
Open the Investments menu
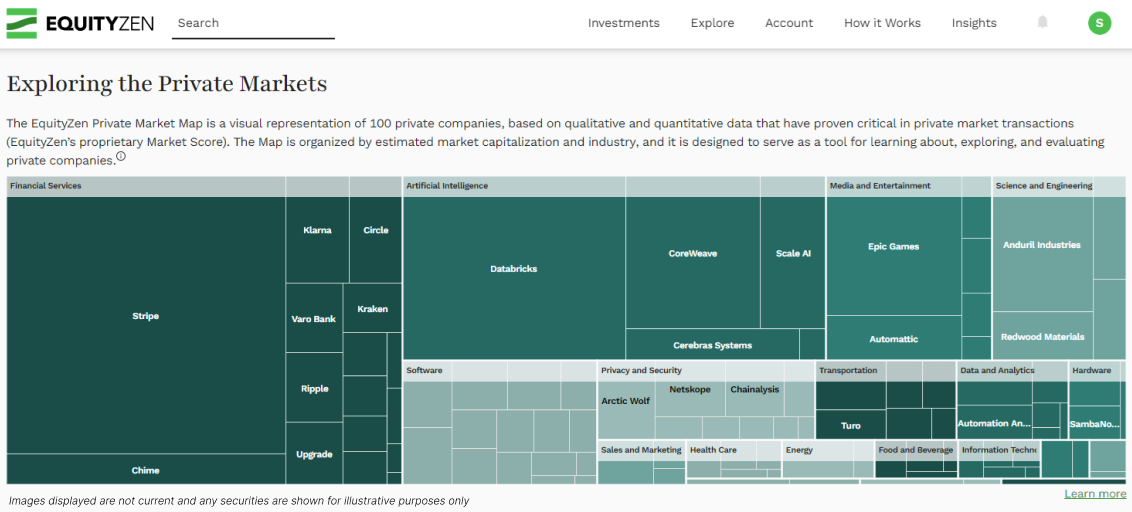(x=623, y=23)
